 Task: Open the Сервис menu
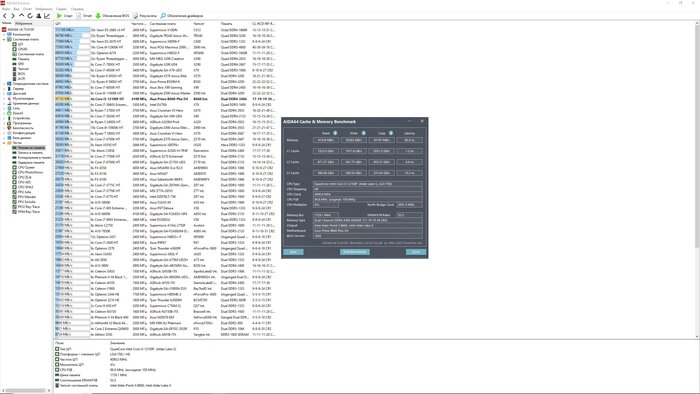pyautogui.click(x=62, y=9)
